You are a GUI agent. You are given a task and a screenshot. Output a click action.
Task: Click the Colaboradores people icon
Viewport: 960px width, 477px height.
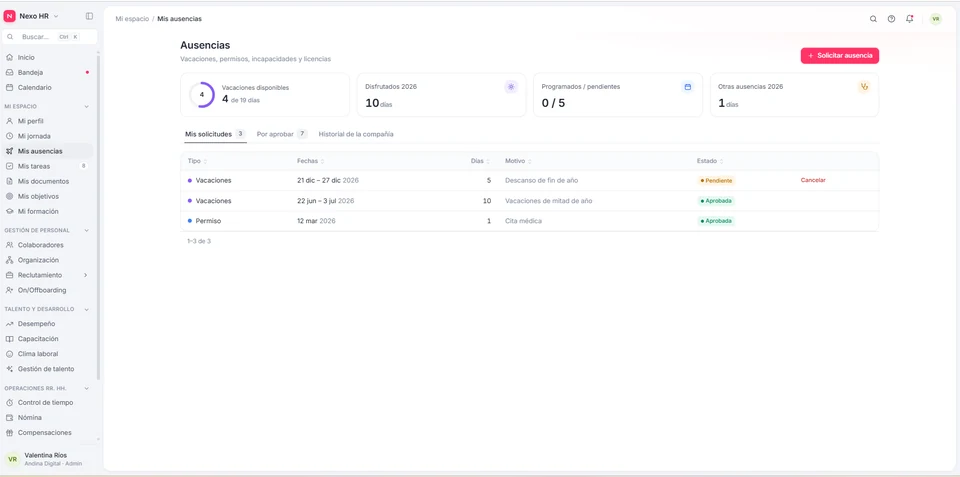point(9,245)
